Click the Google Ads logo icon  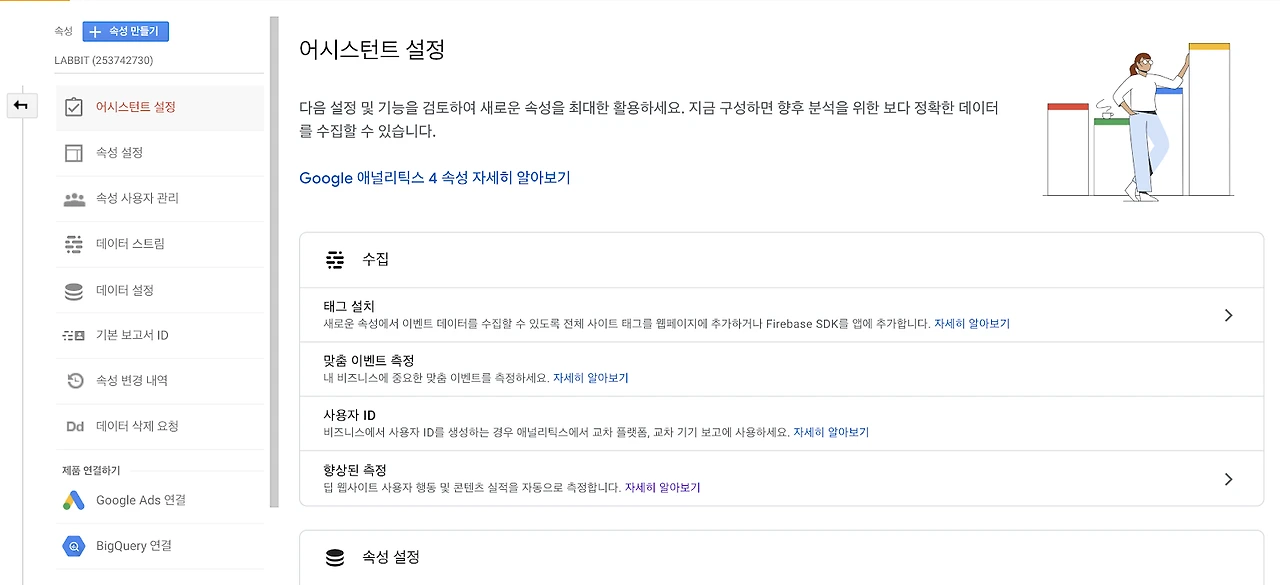[x=74, y=500]
